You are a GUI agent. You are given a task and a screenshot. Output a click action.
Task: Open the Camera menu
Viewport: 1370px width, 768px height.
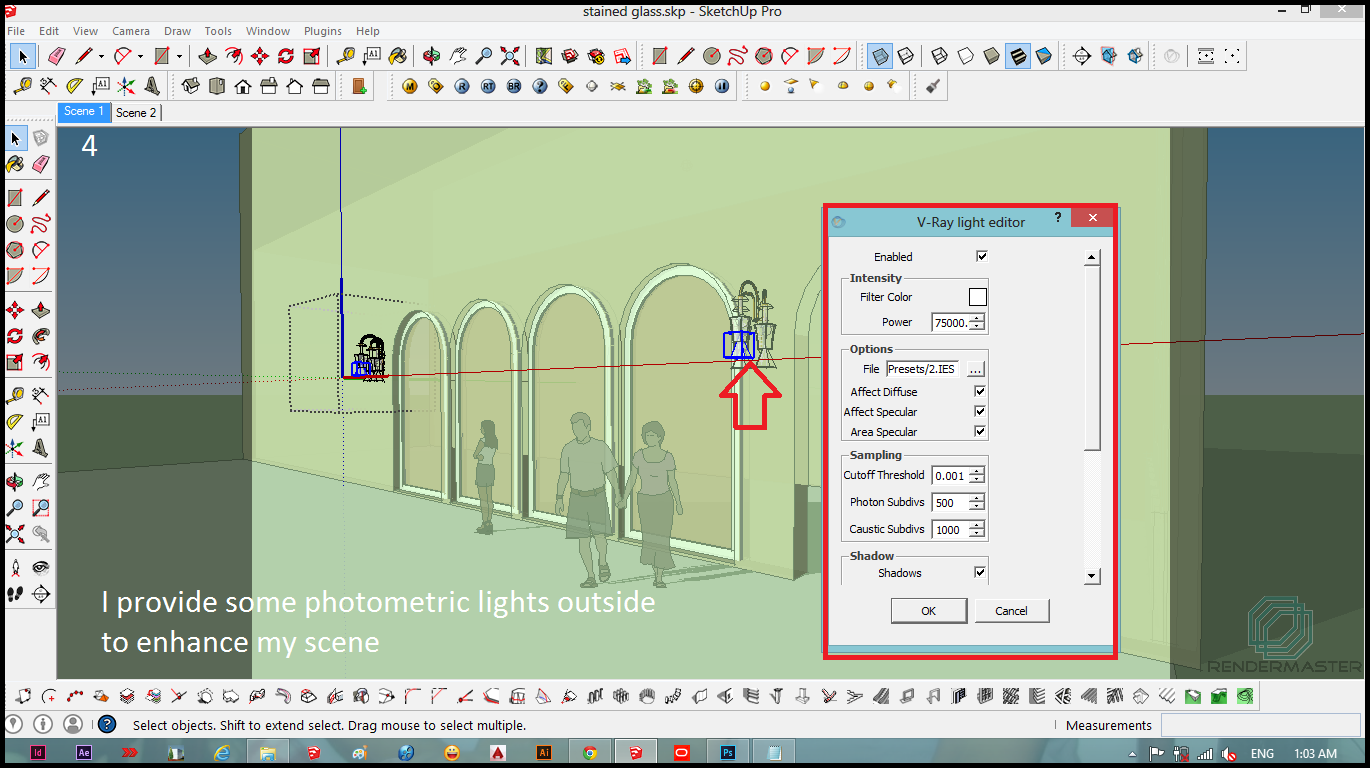[x=131, y=31]
